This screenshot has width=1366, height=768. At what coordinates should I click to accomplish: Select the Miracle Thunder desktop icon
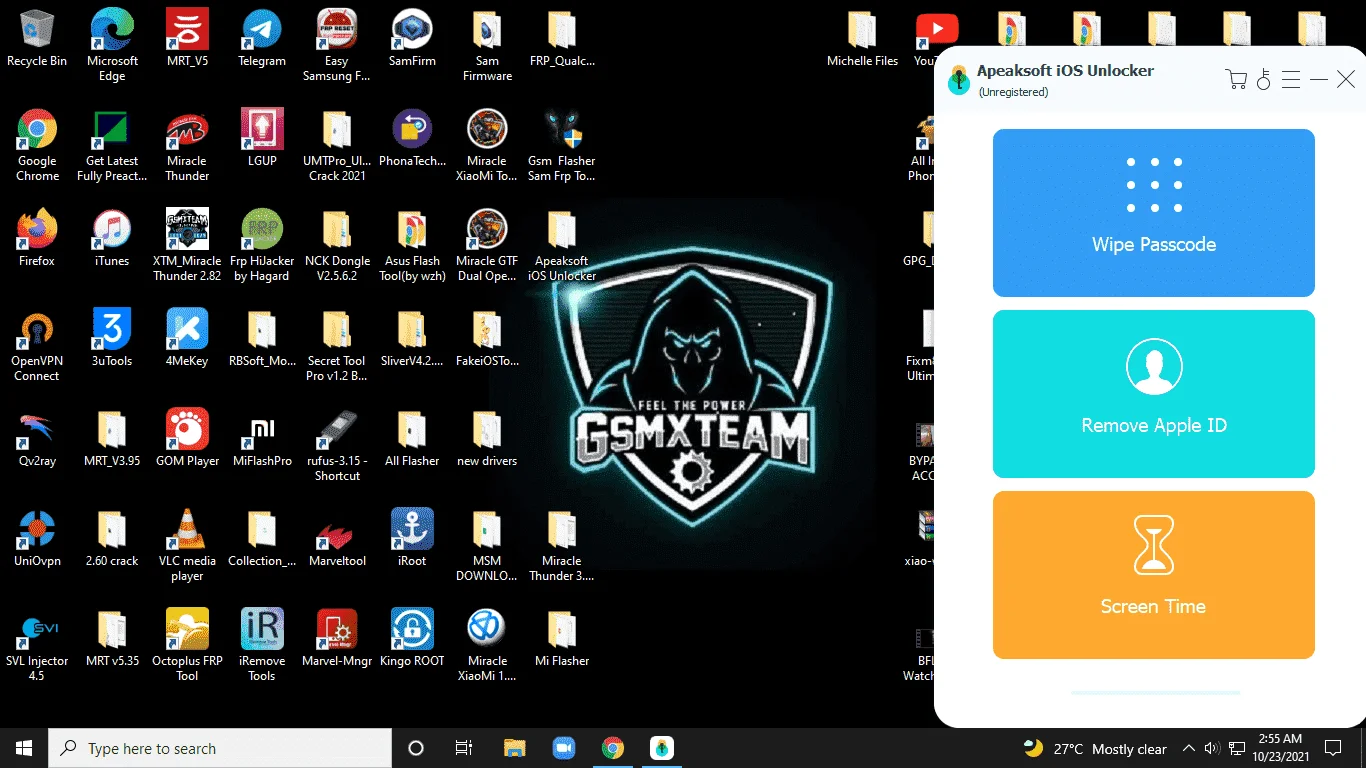[x=187, y=145]
